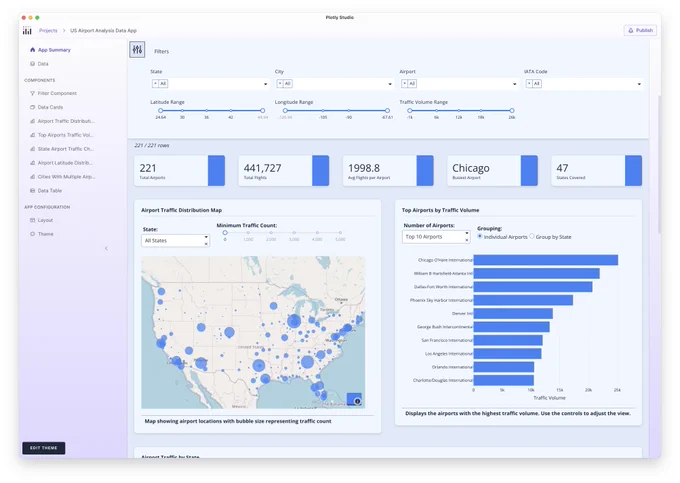Collapse the sidebar with the chevron arrow

[x=106, y=248]
